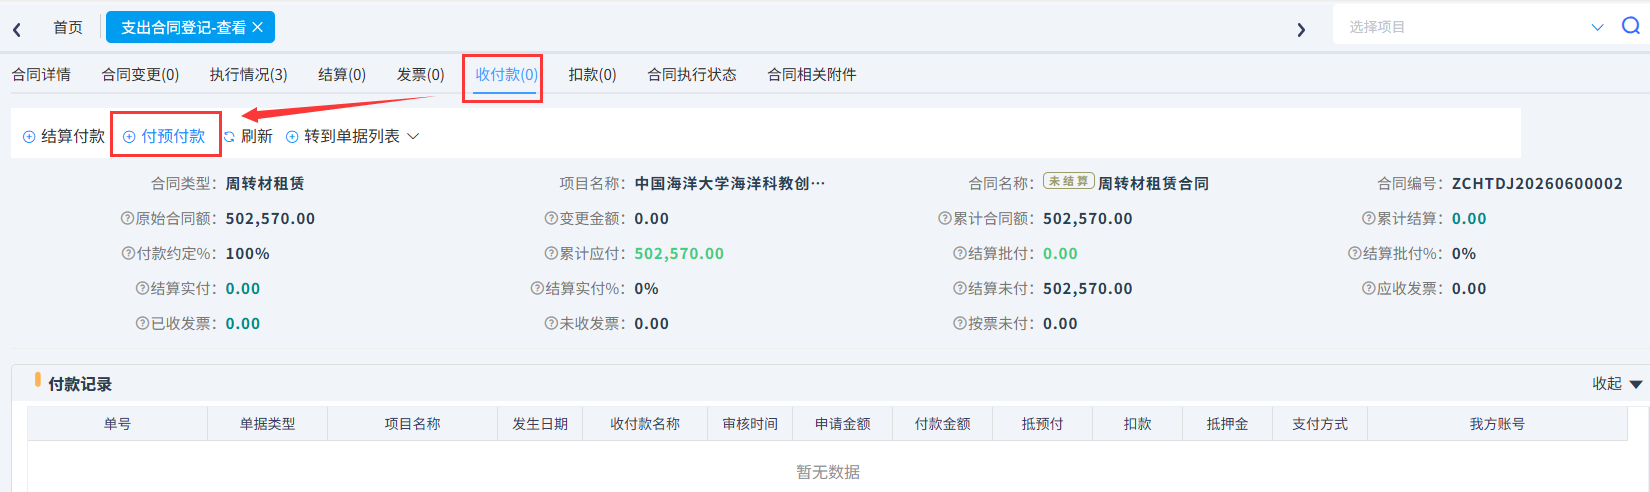Open the 执行情况(3) tab
Screen dimensions: 1650x492
[x=248, y=74]
